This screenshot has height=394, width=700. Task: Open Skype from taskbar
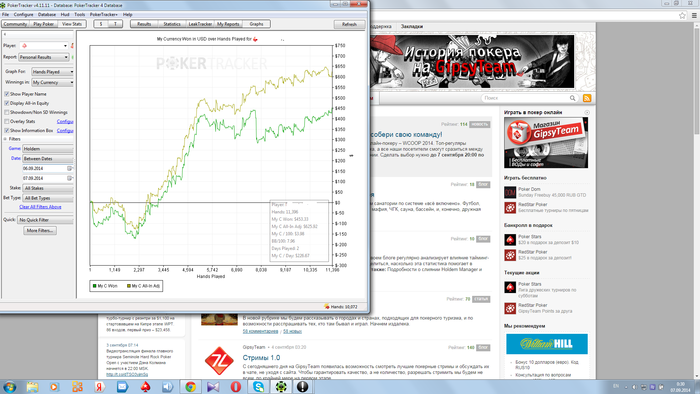tap(258, 387)
